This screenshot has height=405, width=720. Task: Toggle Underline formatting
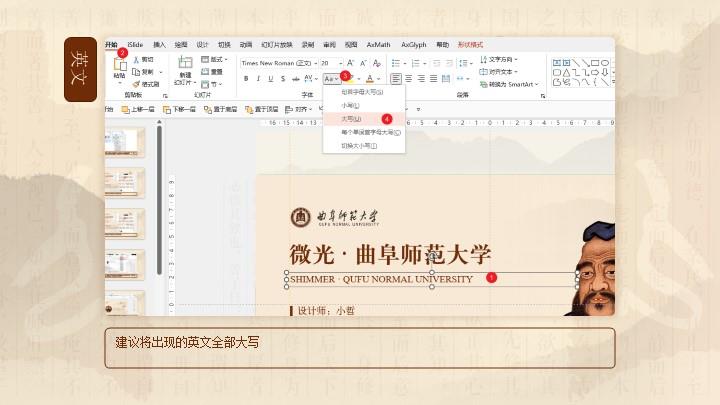[271, 79]
